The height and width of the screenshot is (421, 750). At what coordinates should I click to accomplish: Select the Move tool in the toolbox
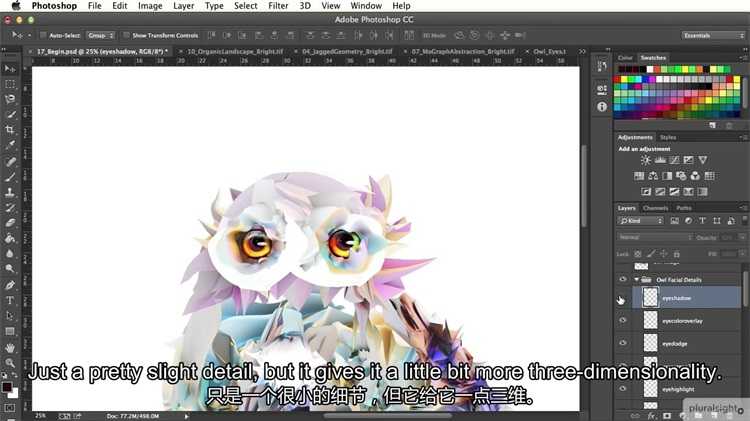pos(10,69)
